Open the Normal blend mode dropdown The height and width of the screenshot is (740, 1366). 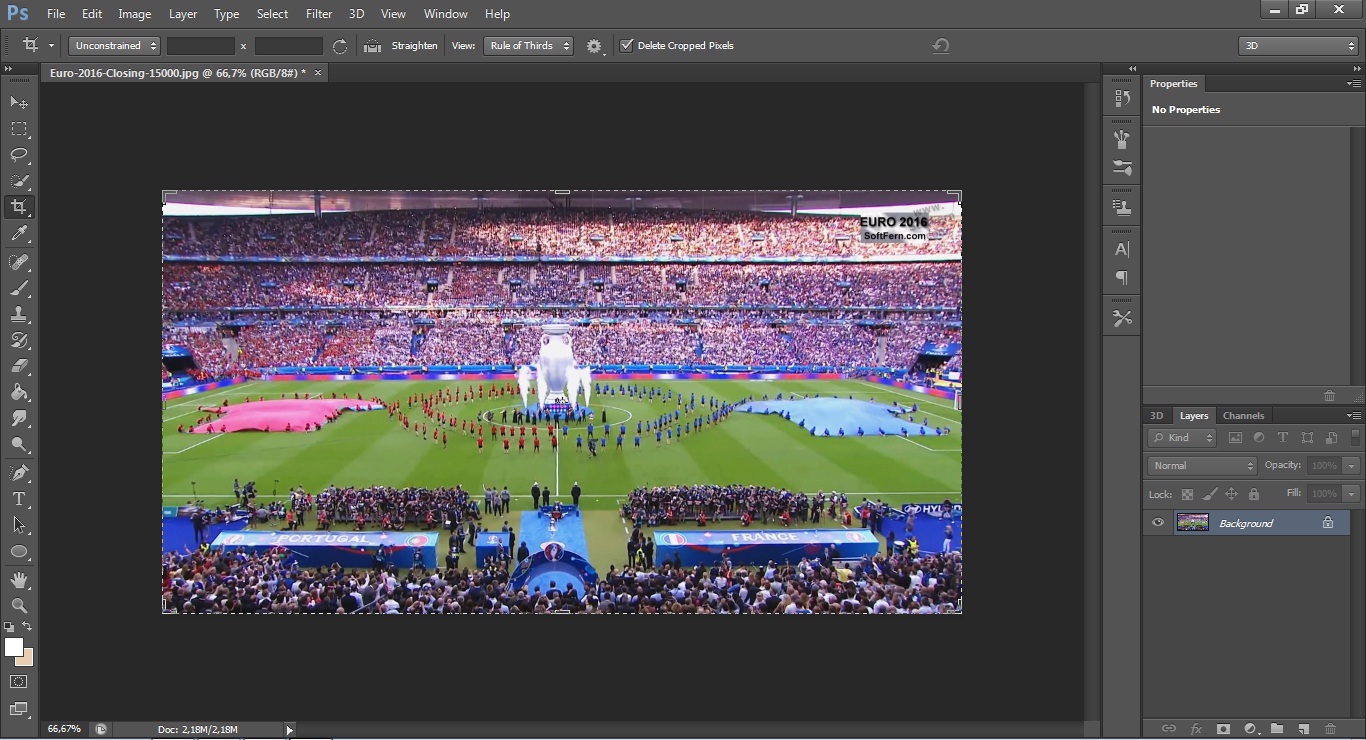(x=1202, y=466)
